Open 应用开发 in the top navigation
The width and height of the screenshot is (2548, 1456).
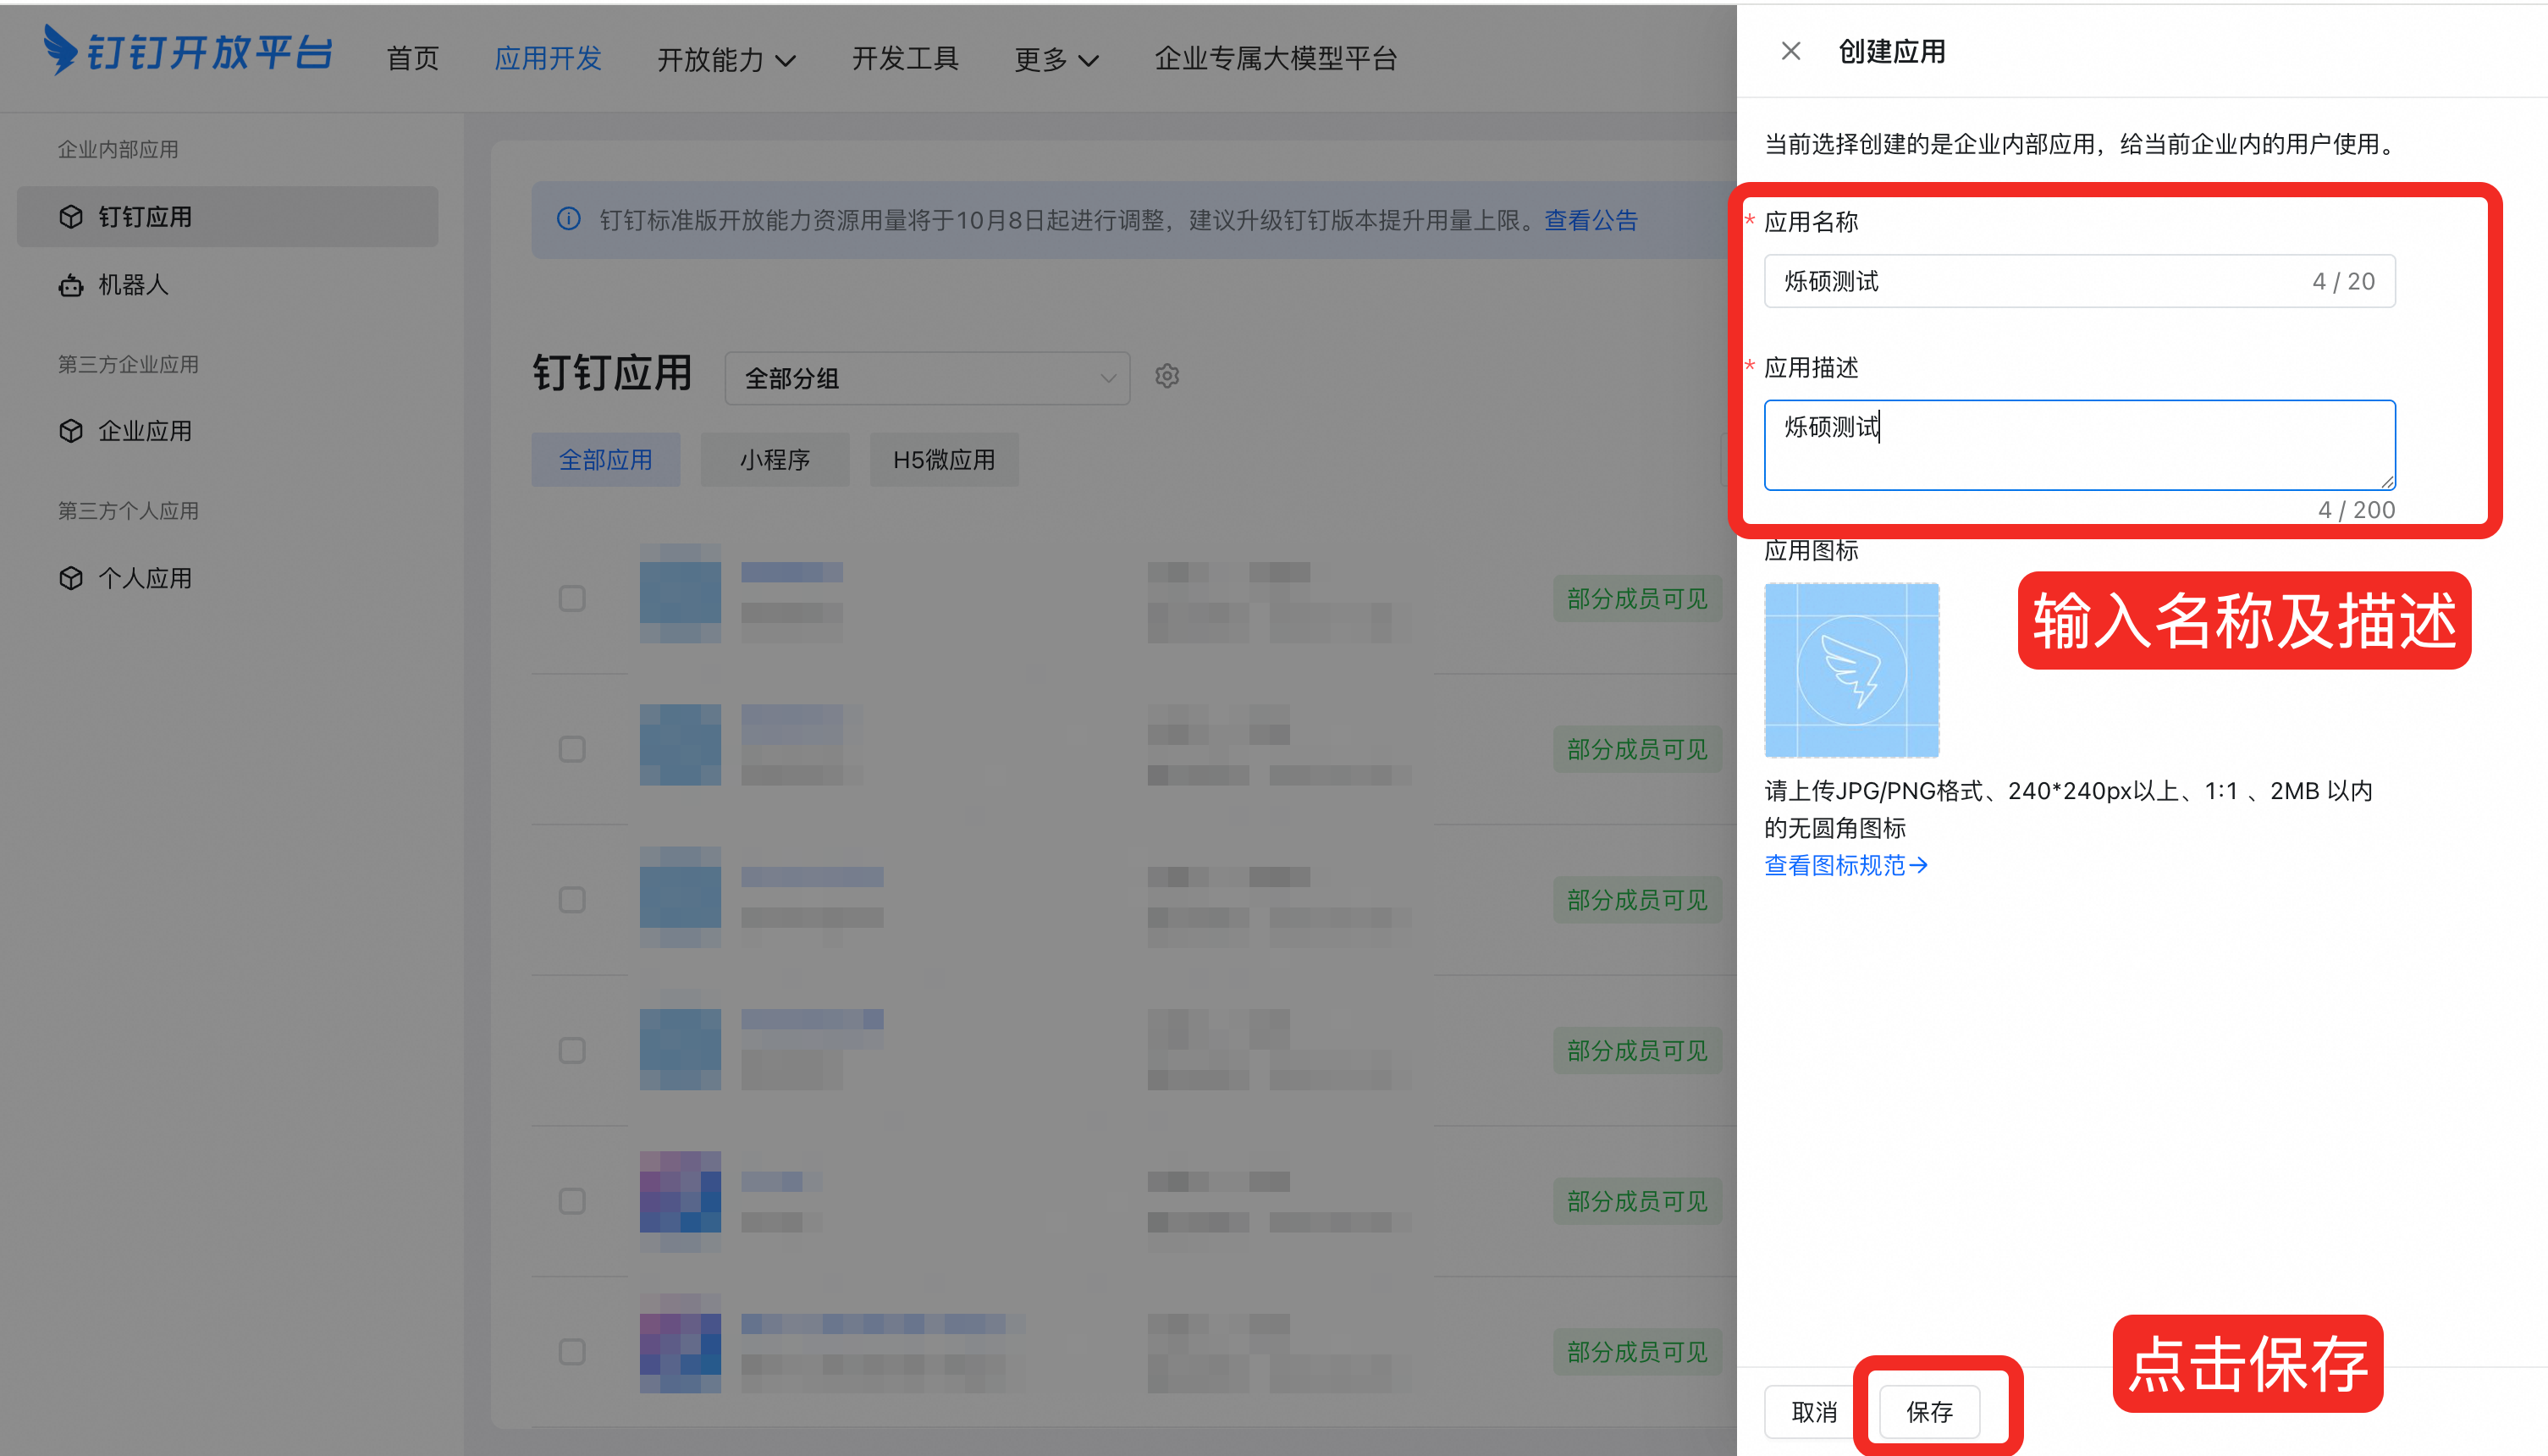pos(548,58)
